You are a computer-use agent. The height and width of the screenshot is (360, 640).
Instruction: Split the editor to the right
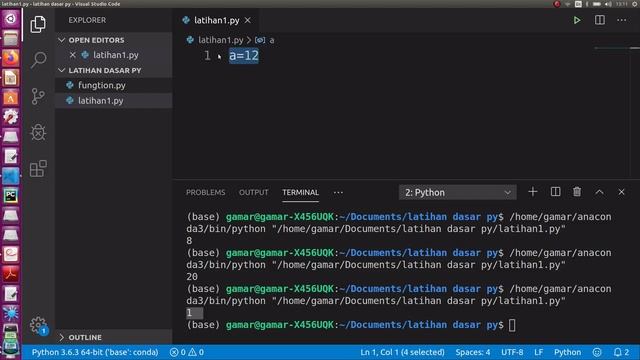click(600, 20)
